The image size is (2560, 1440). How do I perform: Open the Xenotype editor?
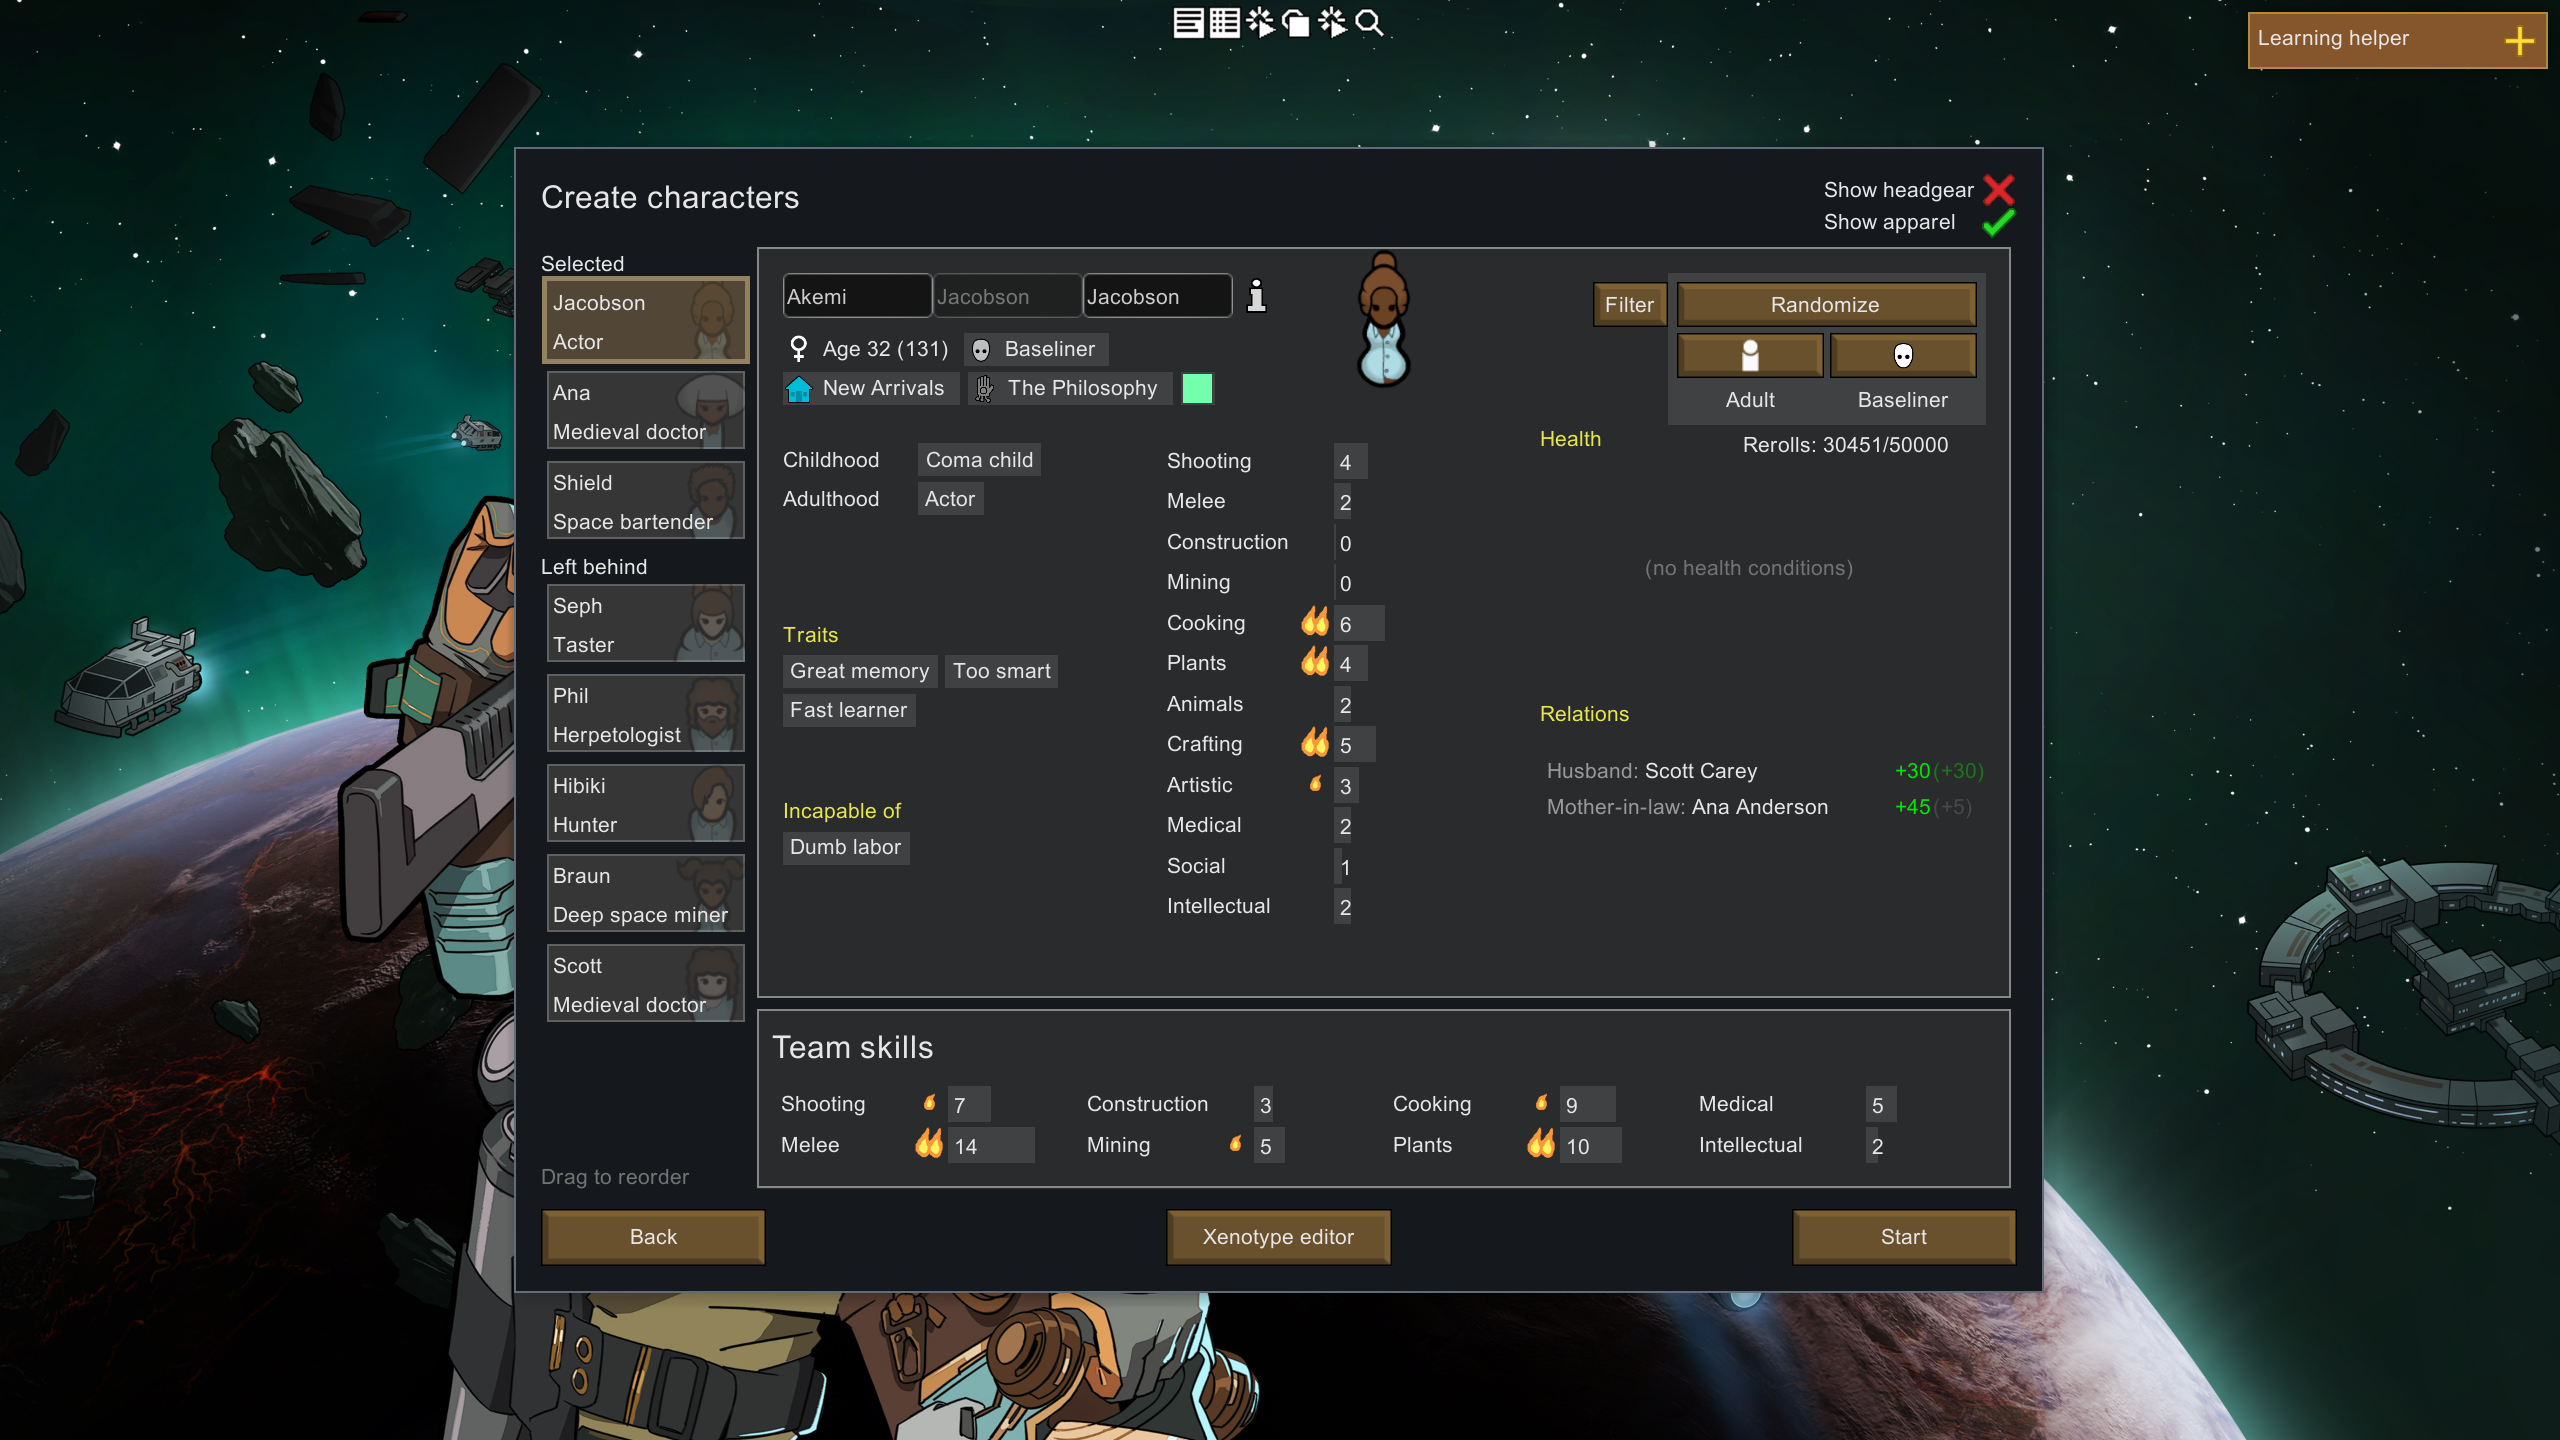[x=1278, y=1237]
